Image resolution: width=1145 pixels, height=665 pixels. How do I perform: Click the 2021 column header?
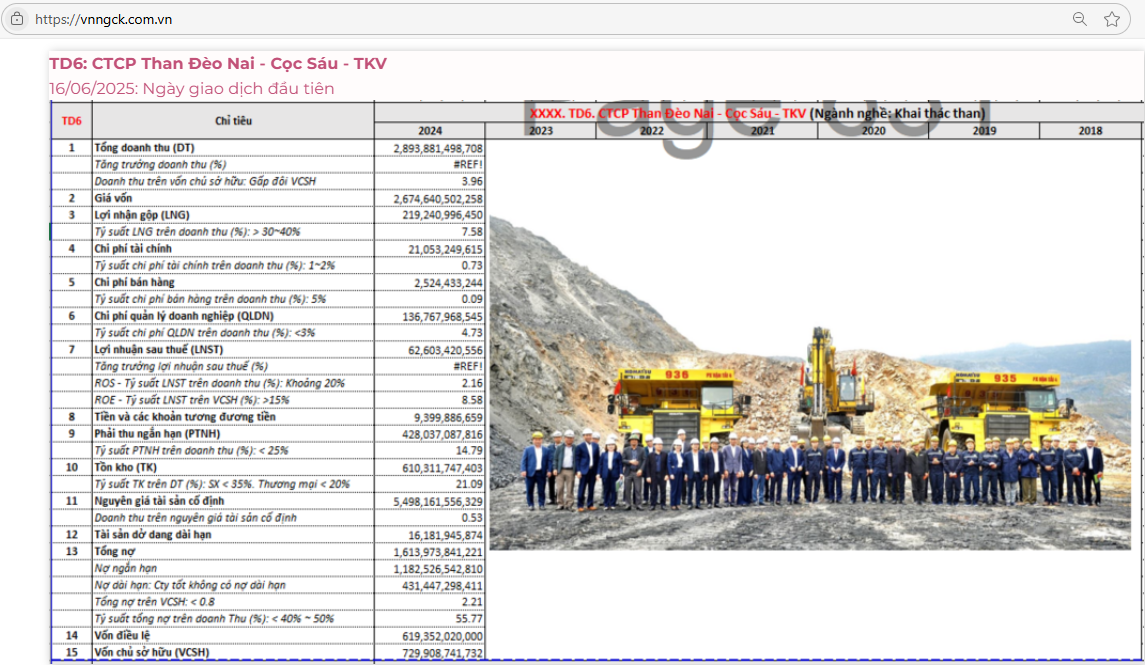click(x=762, y=131)
